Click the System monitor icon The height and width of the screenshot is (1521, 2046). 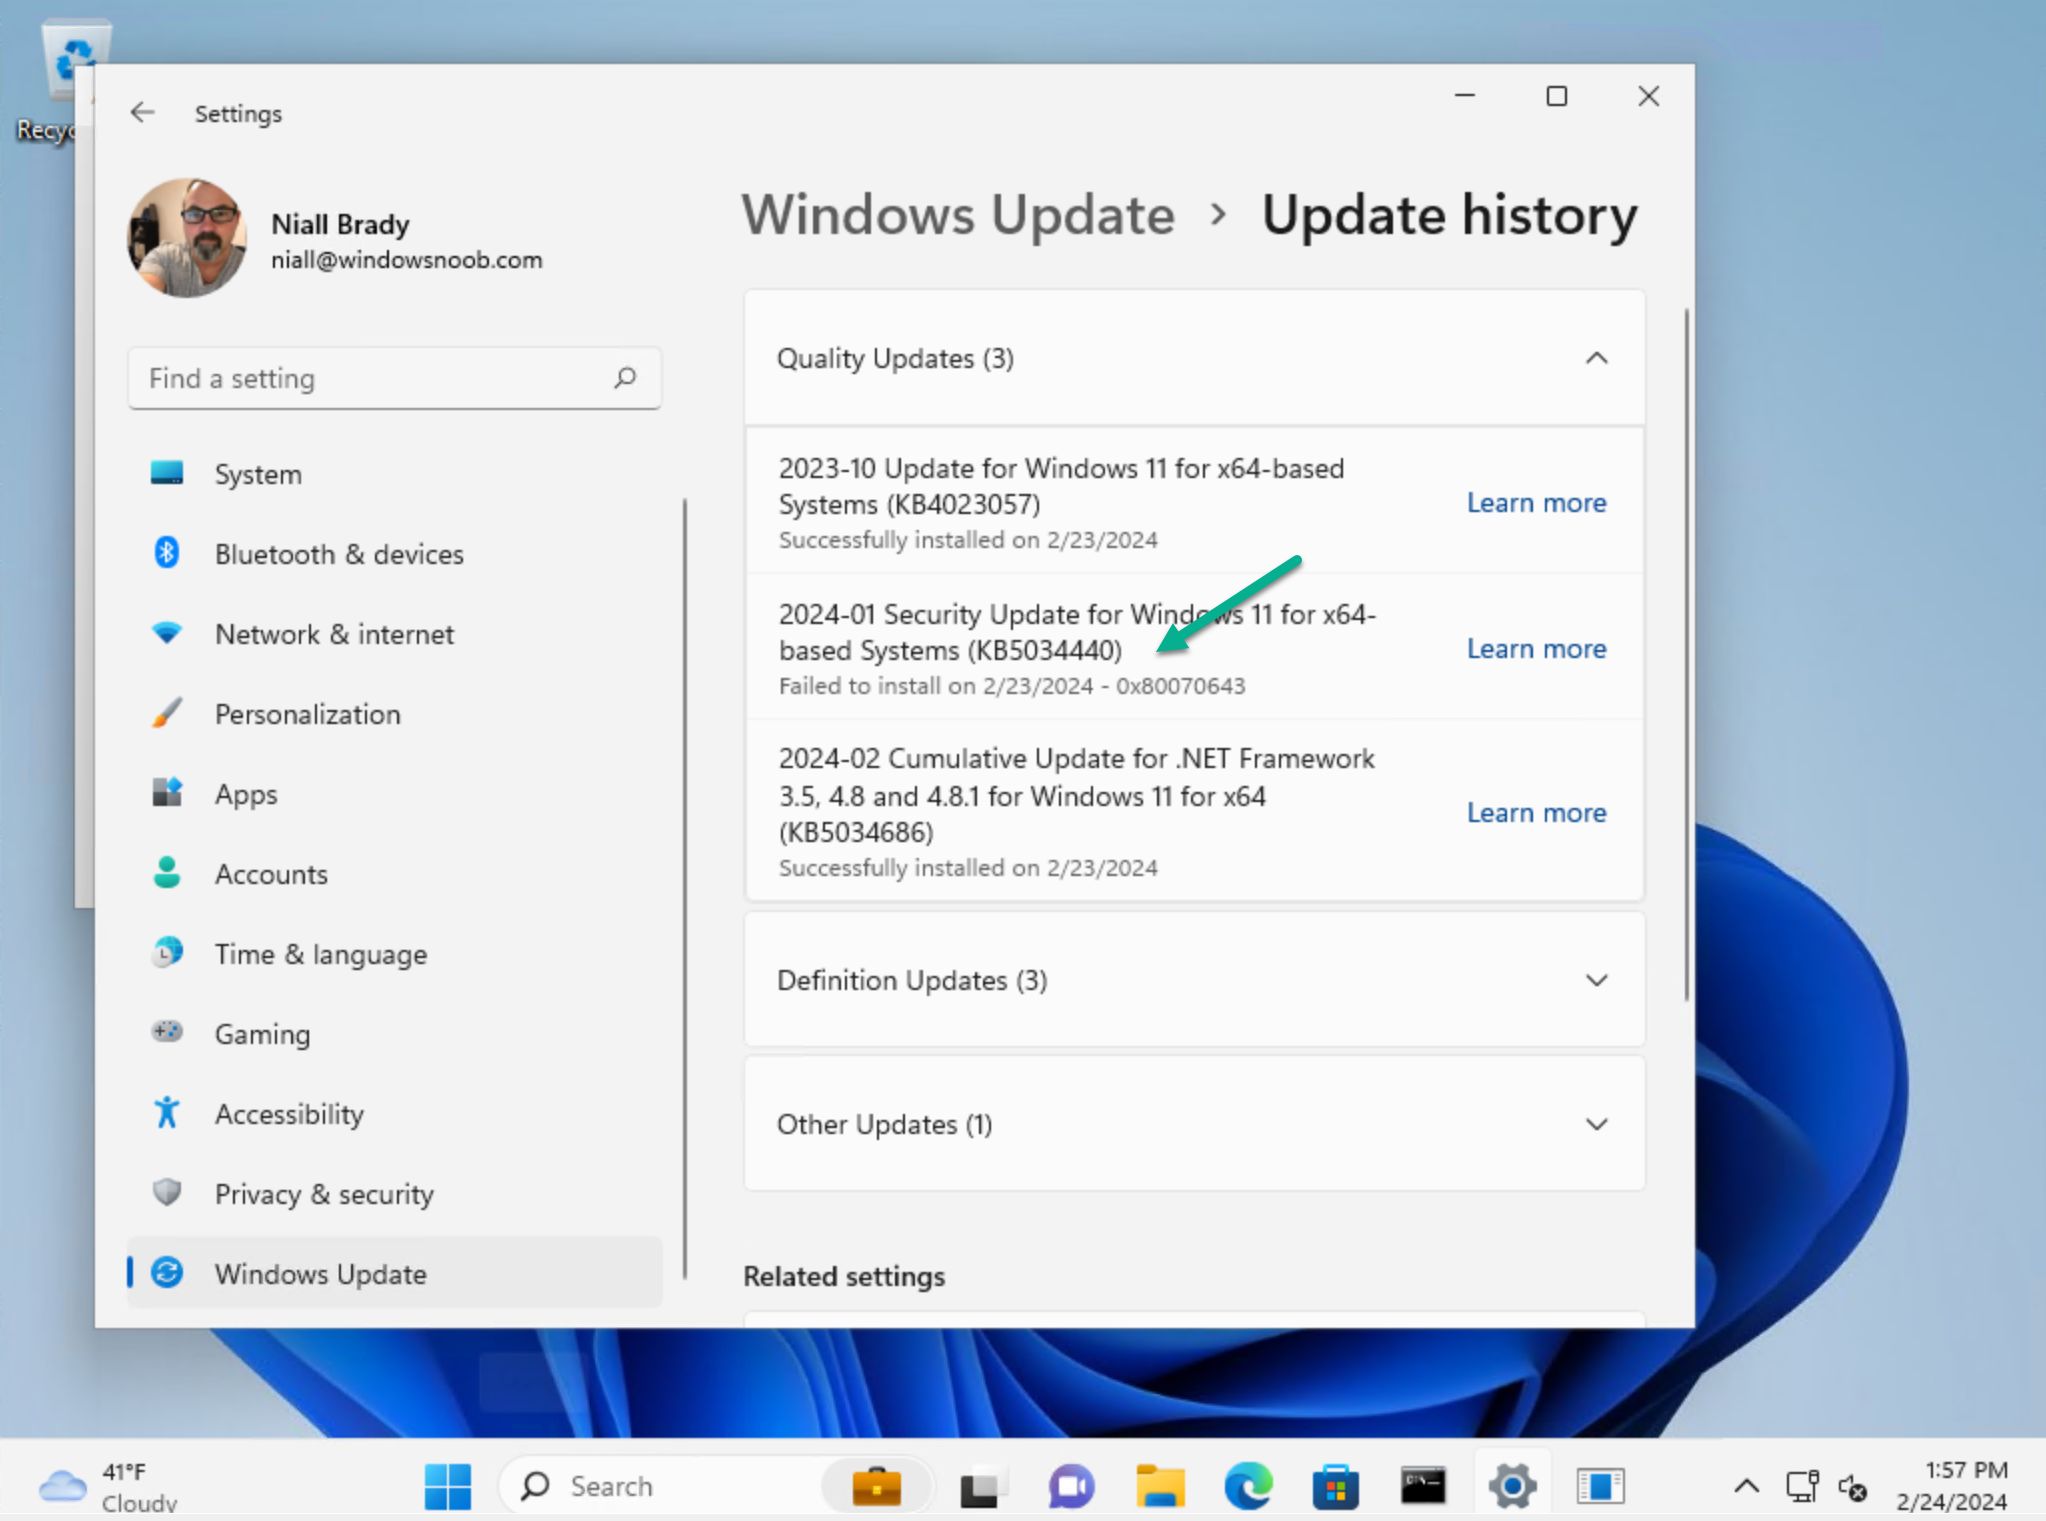[167, 473]
